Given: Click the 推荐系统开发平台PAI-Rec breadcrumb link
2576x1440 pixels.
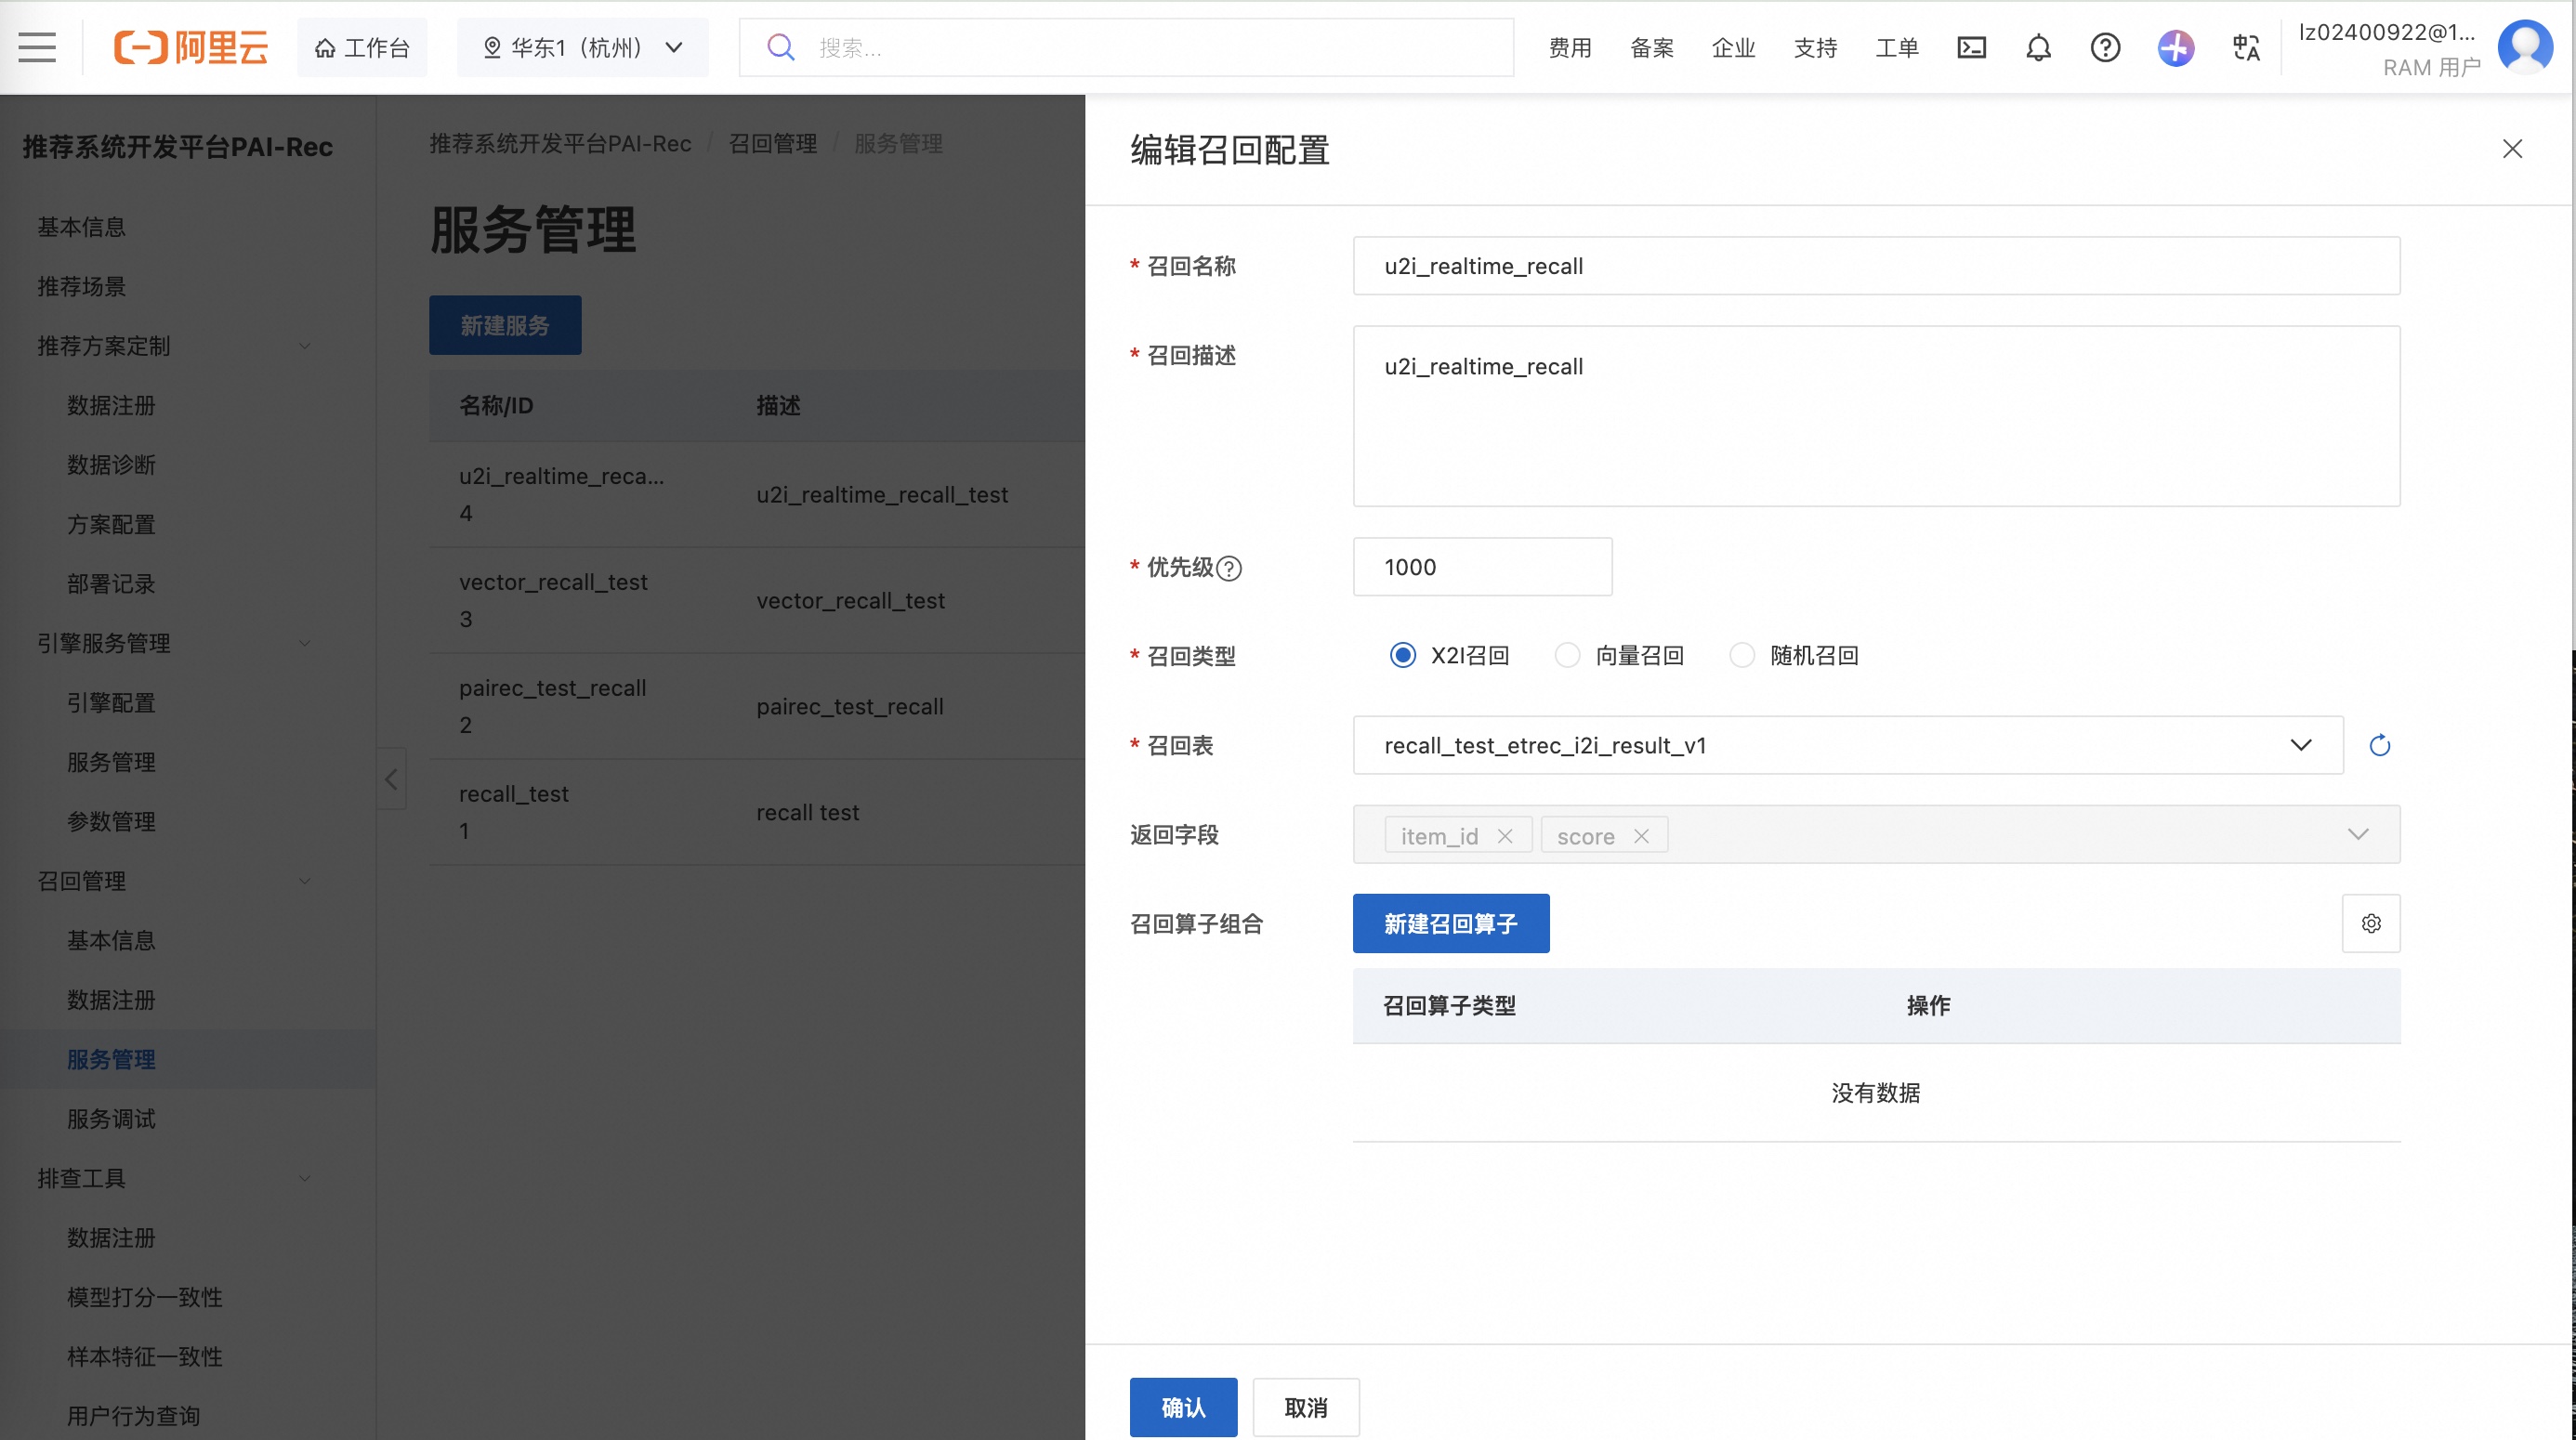Looking at the screenshot, I should [x=560, y=144].
